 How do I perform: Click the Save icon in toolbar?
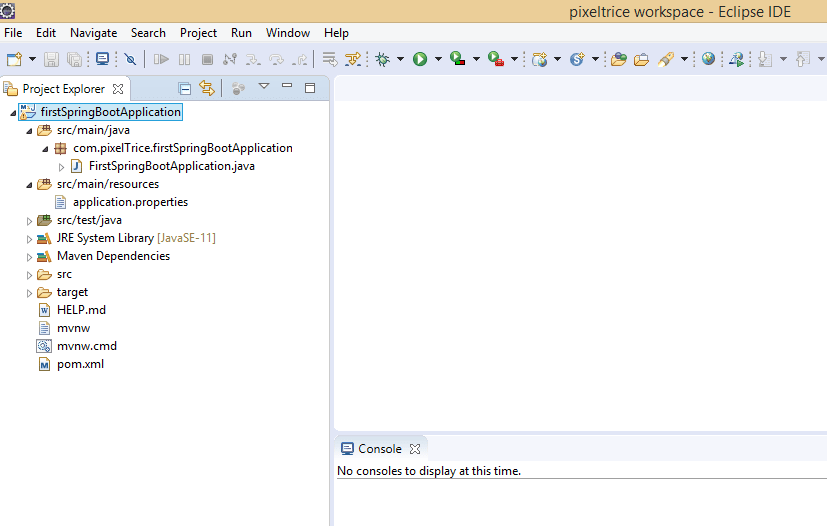point(51,59)
